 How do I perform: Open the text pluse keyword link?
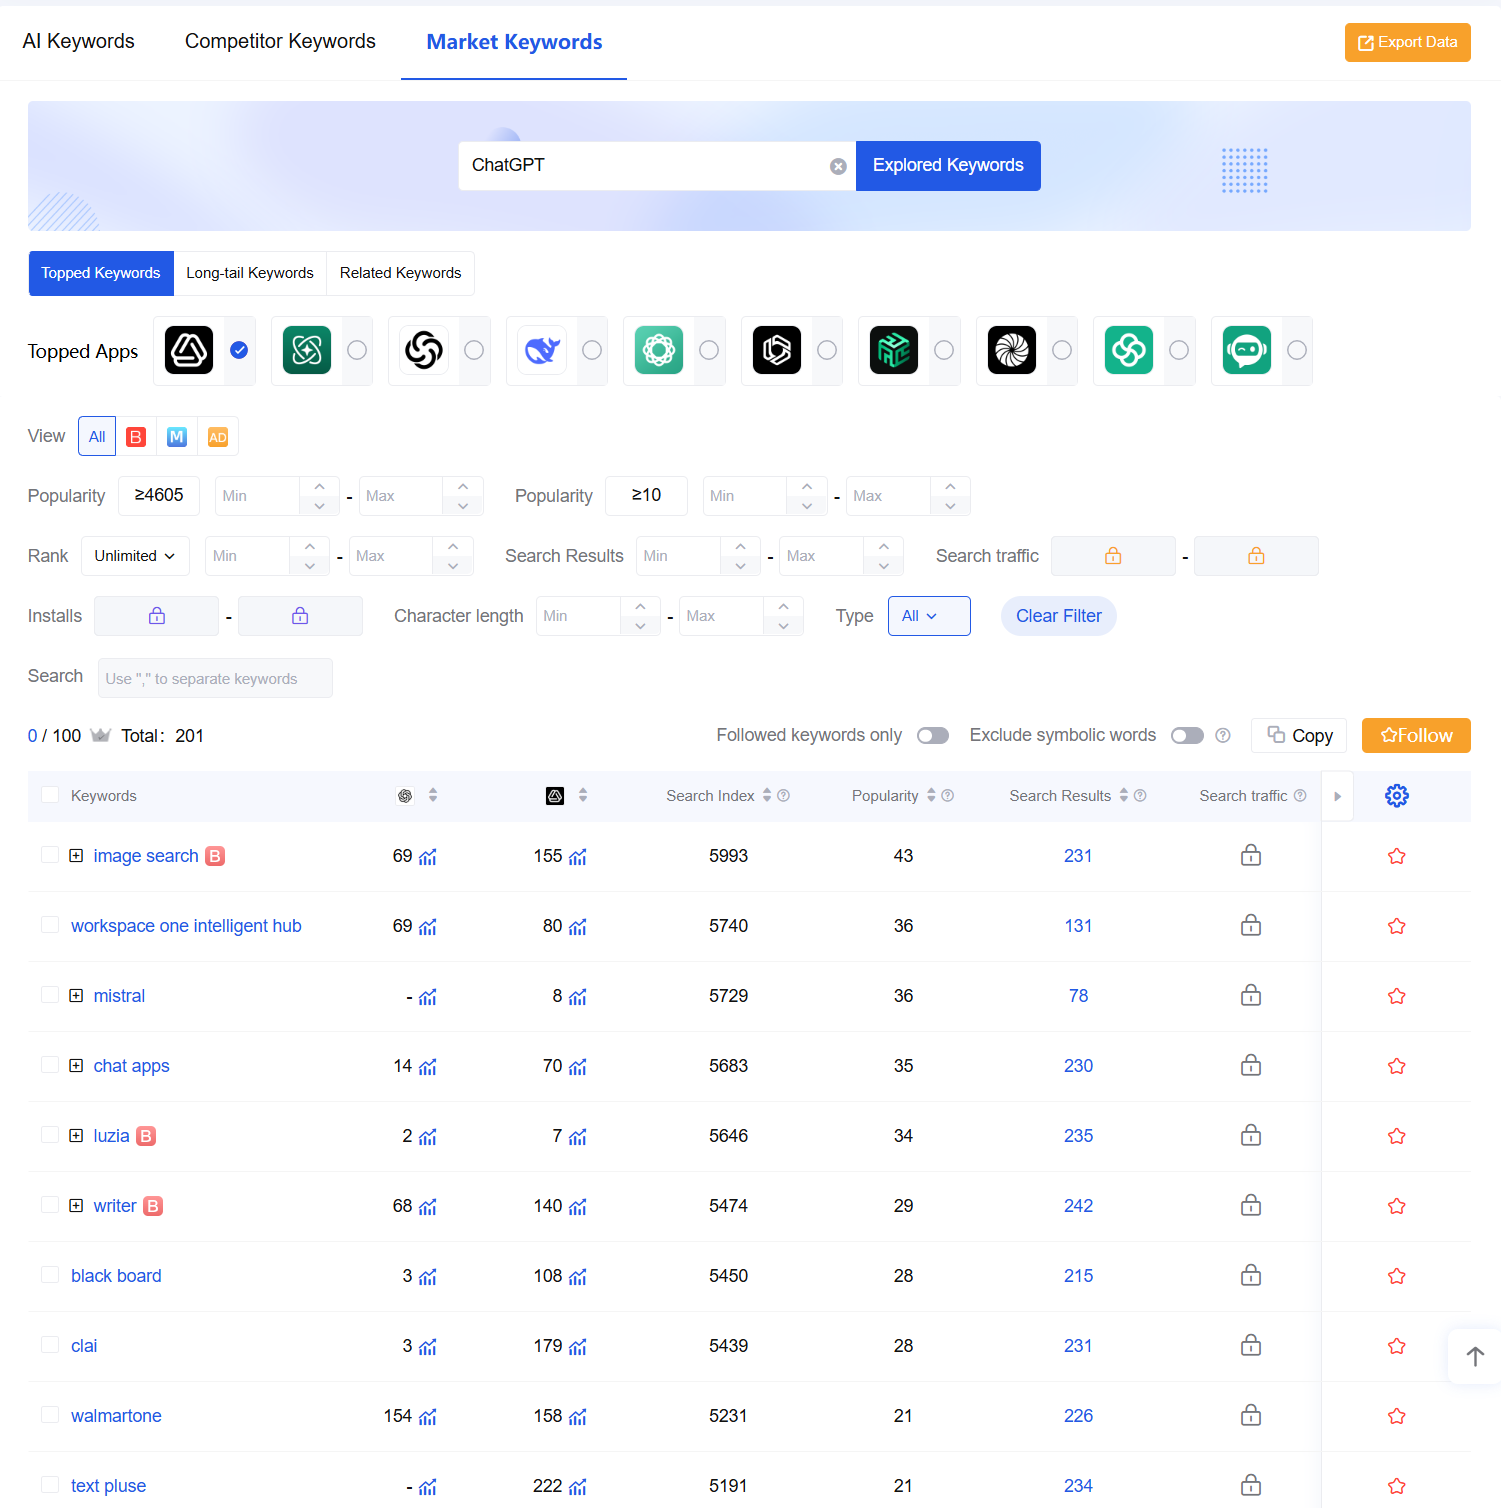[x=108, y=1486]
